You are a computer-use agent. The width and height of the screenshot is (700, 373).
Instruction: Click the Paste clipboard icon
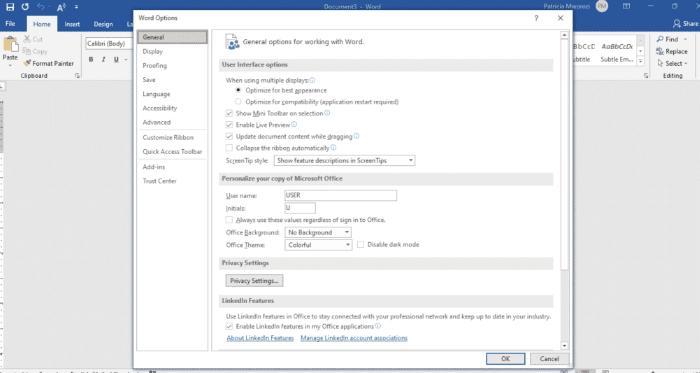[10, 45]
